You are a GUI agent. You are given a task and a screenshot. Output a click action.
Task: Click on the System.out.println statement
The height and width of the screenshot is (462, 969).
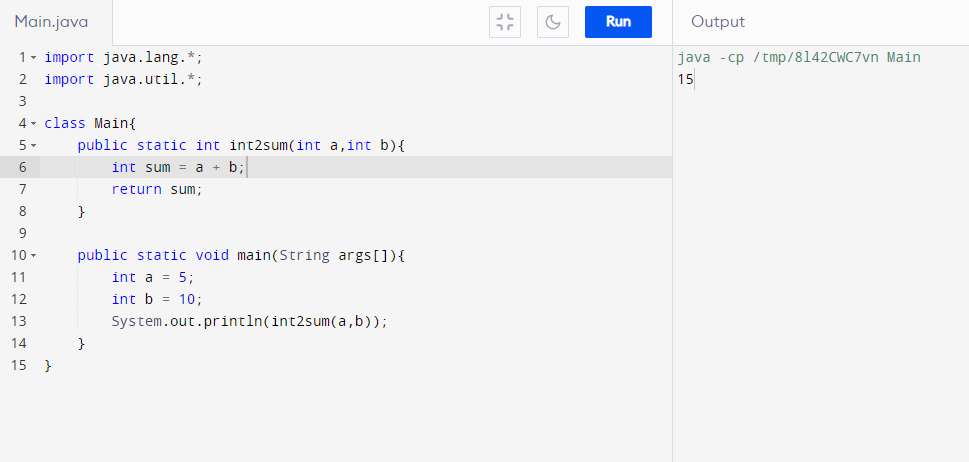click(x=248, y=321)
